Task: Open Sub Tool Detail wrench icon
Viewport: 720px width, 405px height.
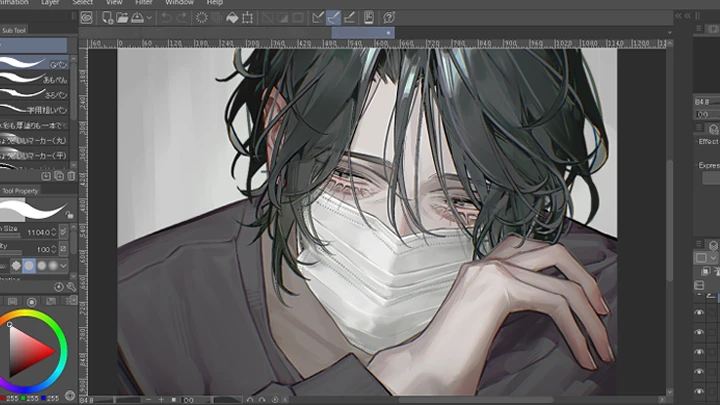Action: 71,287
